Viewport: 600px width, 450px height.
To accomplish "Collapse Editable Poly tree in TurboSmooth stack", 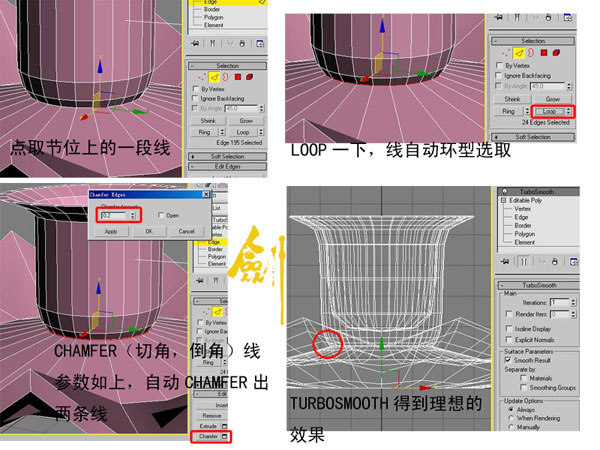I will click(x=504, y=200).
